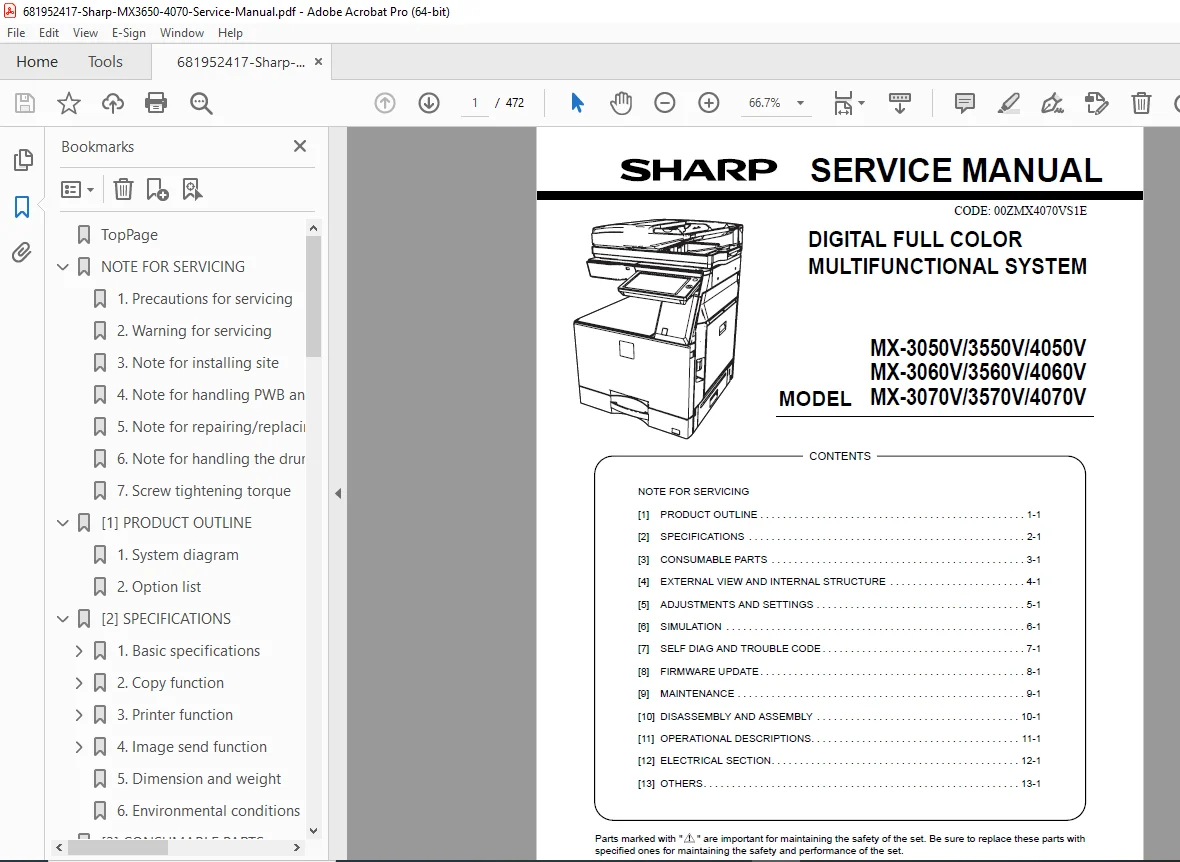
Task: Print the document with printer icon
Action: [156, 103]
